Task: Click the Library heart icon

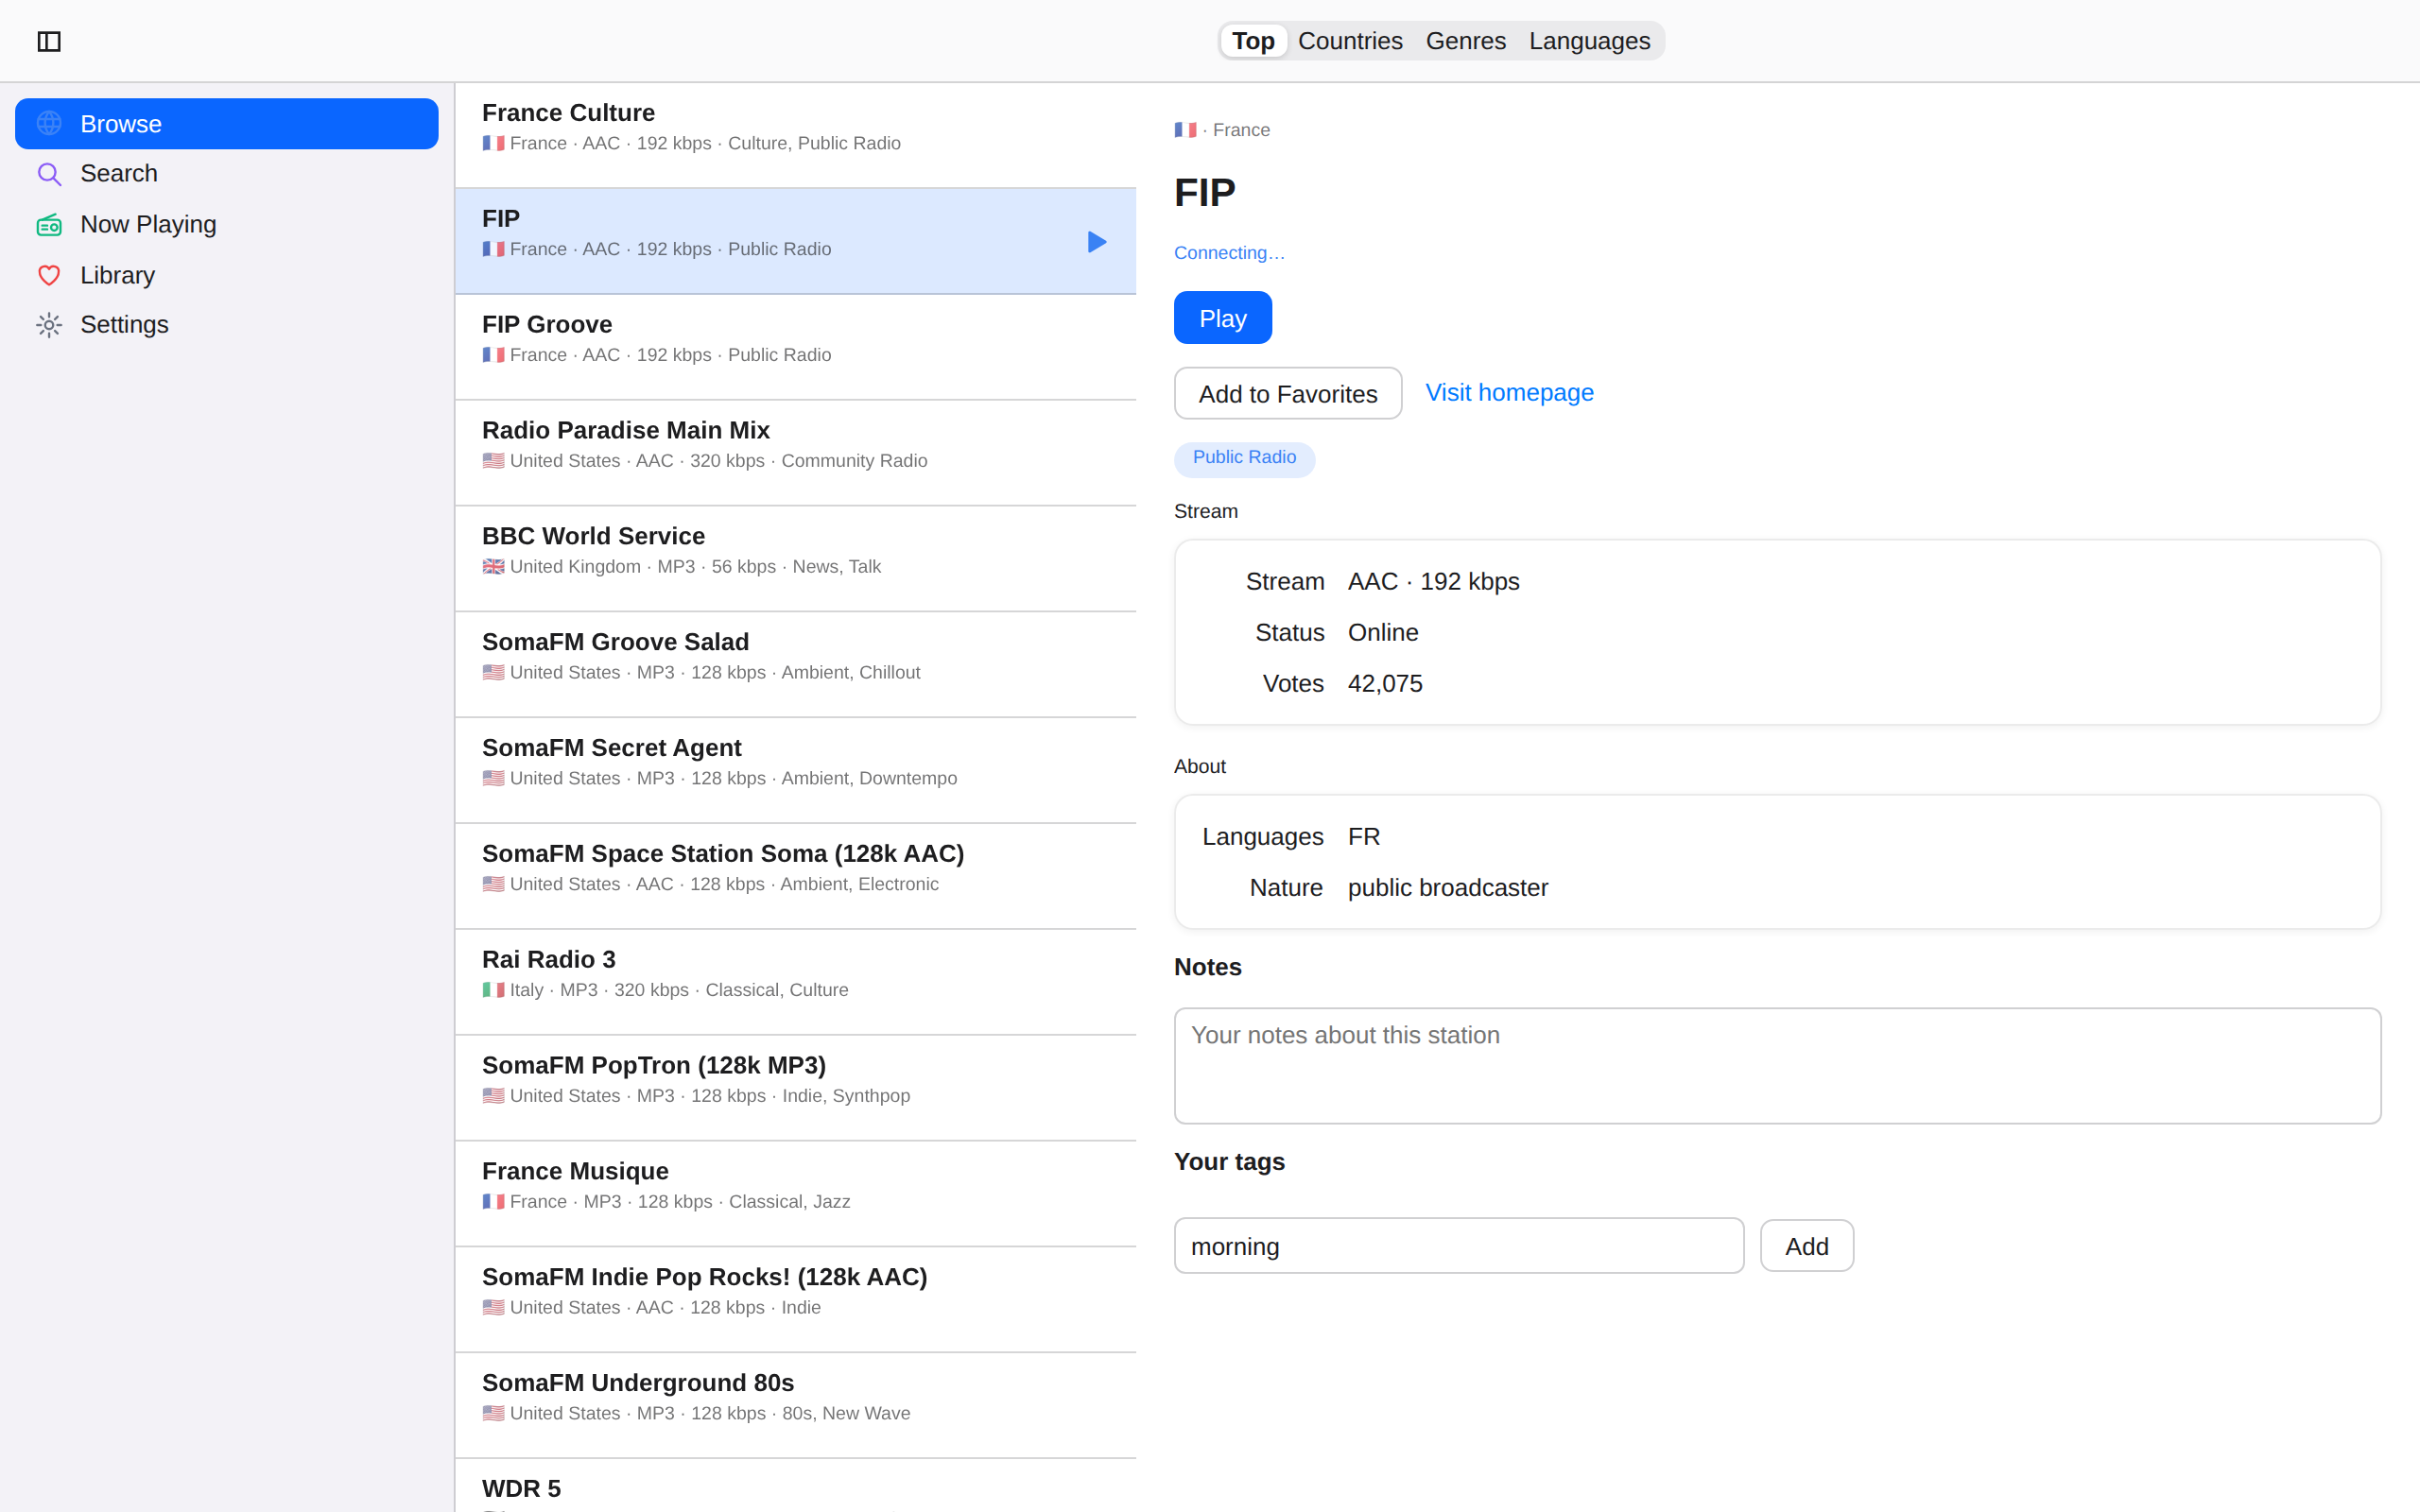Action: pyautogui.click(x=49, y=275)
